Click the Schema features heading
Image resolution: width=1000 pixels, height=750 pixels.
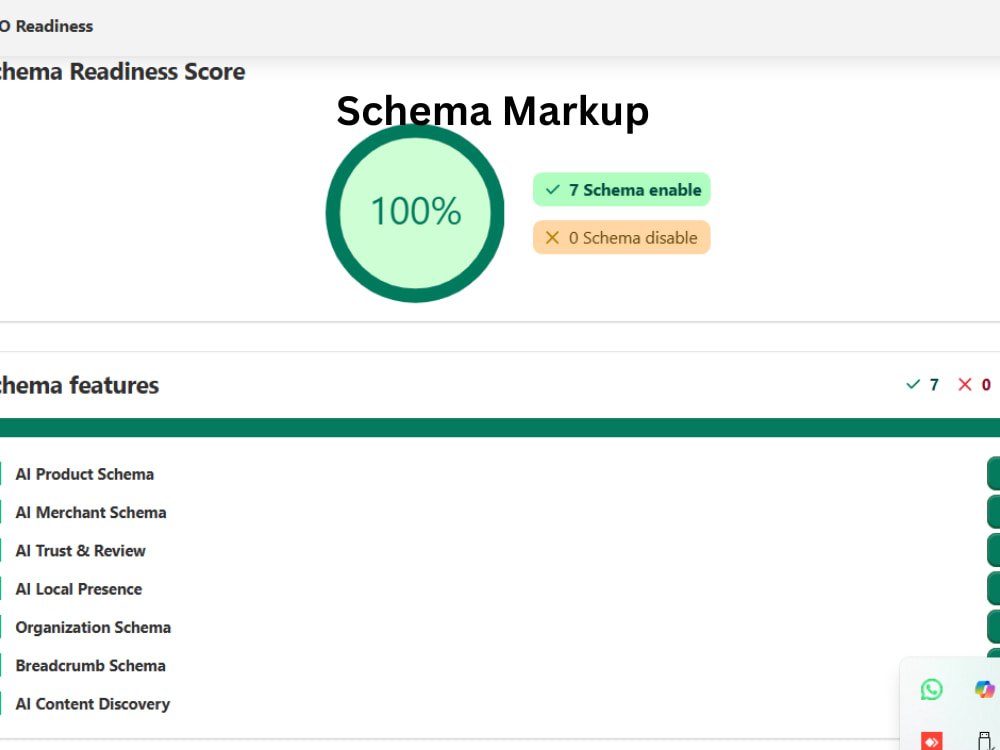tap(79, 385)
